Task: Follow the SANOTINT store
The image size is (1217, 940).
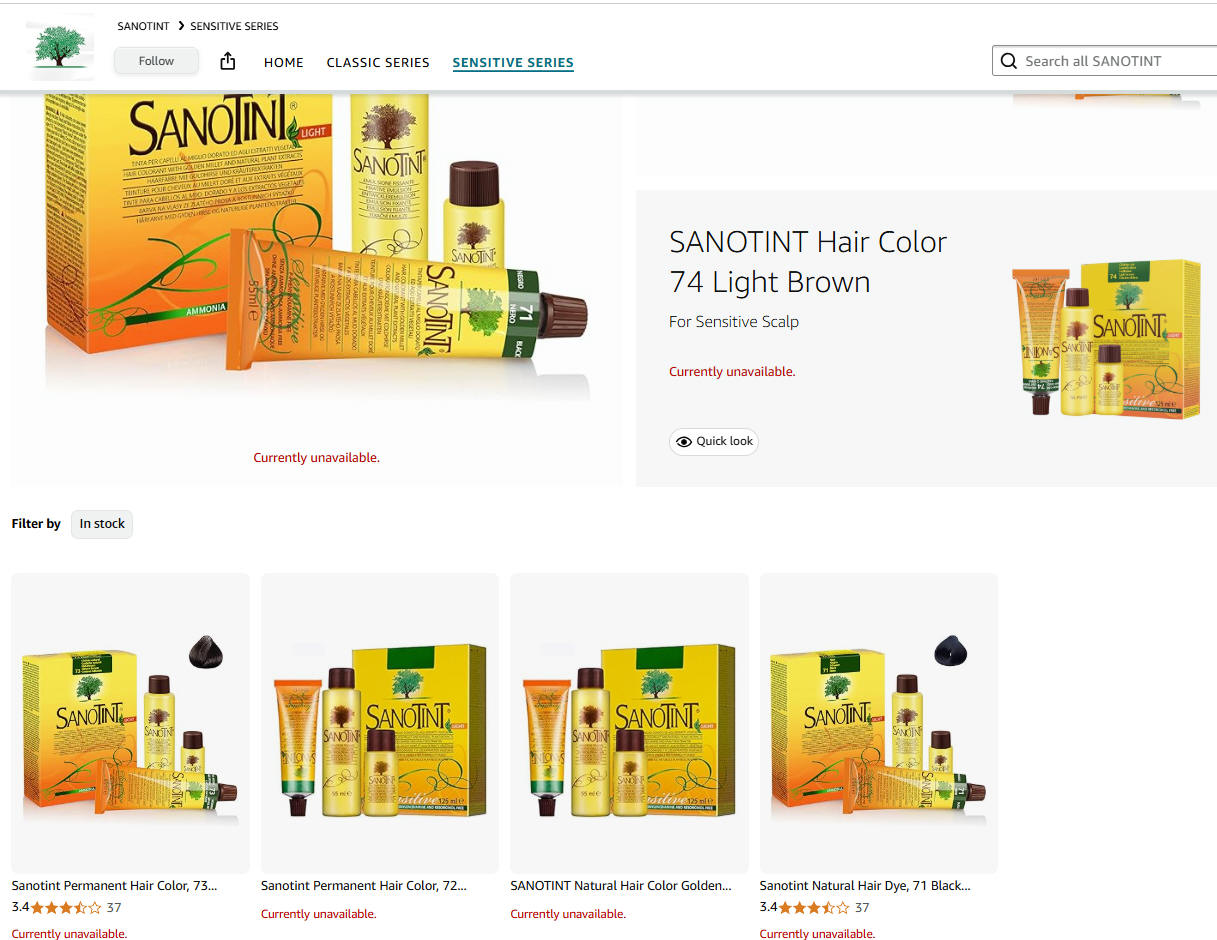Action: point(156,61)
